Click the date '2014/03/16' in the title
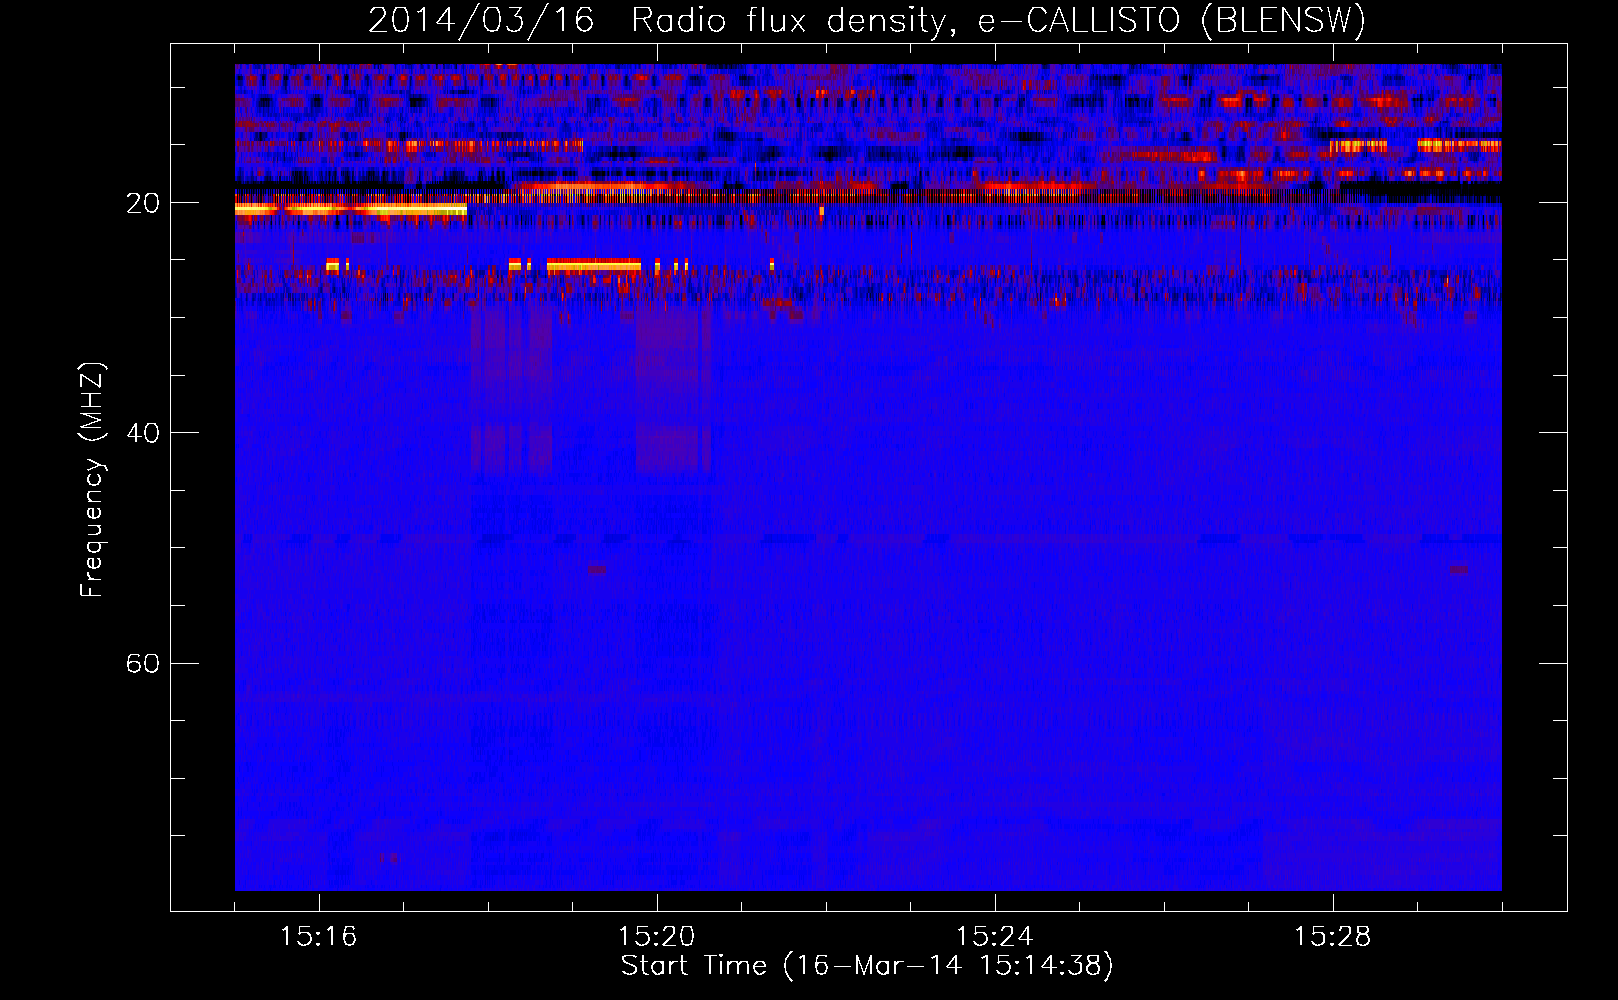The width and height of the screenshot is (1618, 1000). (481, 21)
